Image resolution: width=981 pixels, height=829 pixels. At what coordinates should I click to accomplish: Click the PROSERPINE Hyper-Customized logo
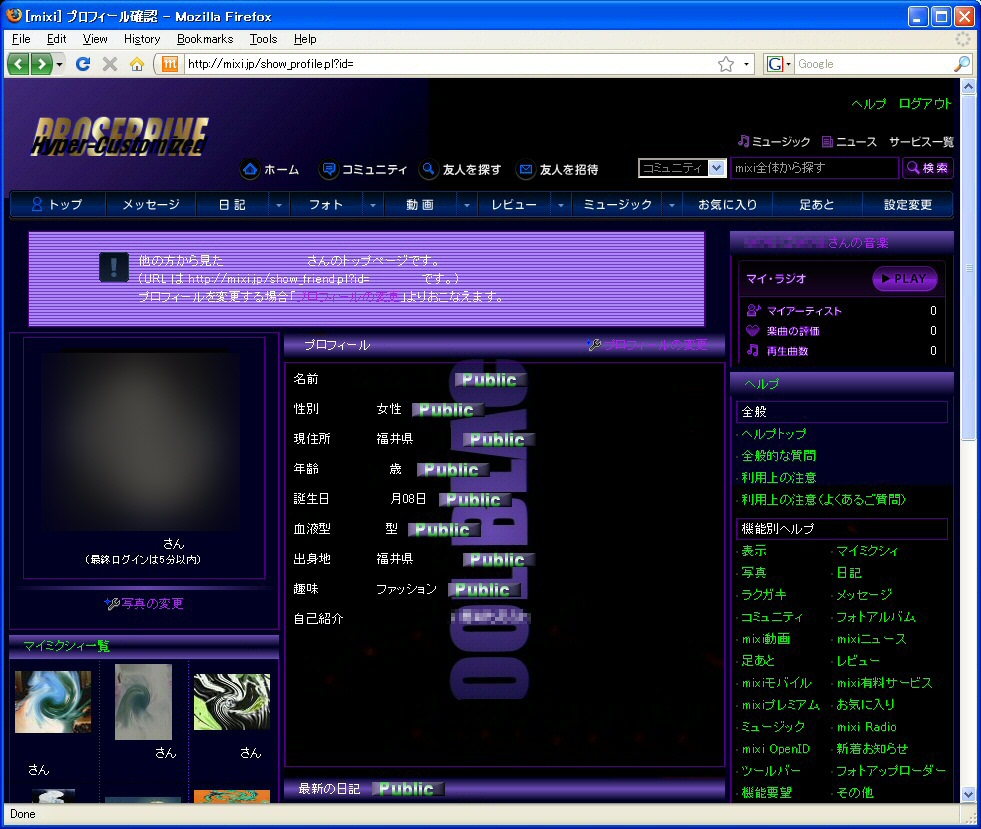119,136
